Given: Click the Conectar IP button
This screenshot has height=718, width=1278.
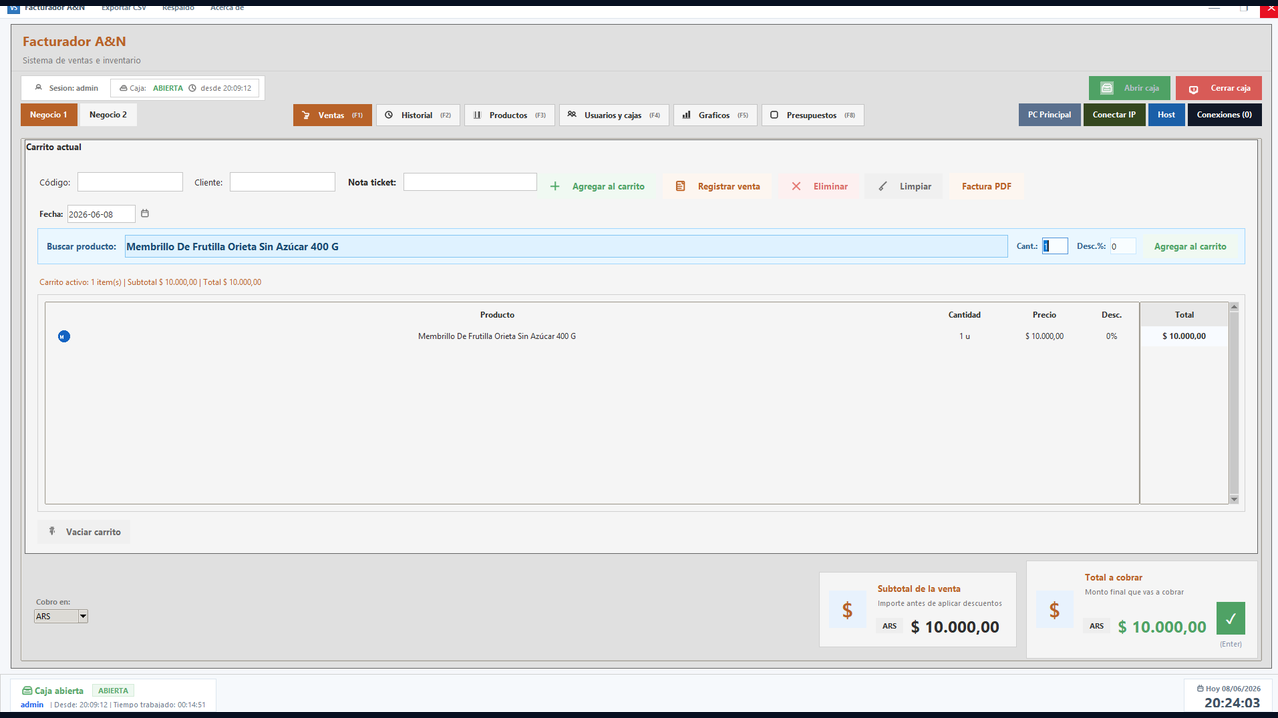Looking at the screenshot, I should tap(1114, 115).
